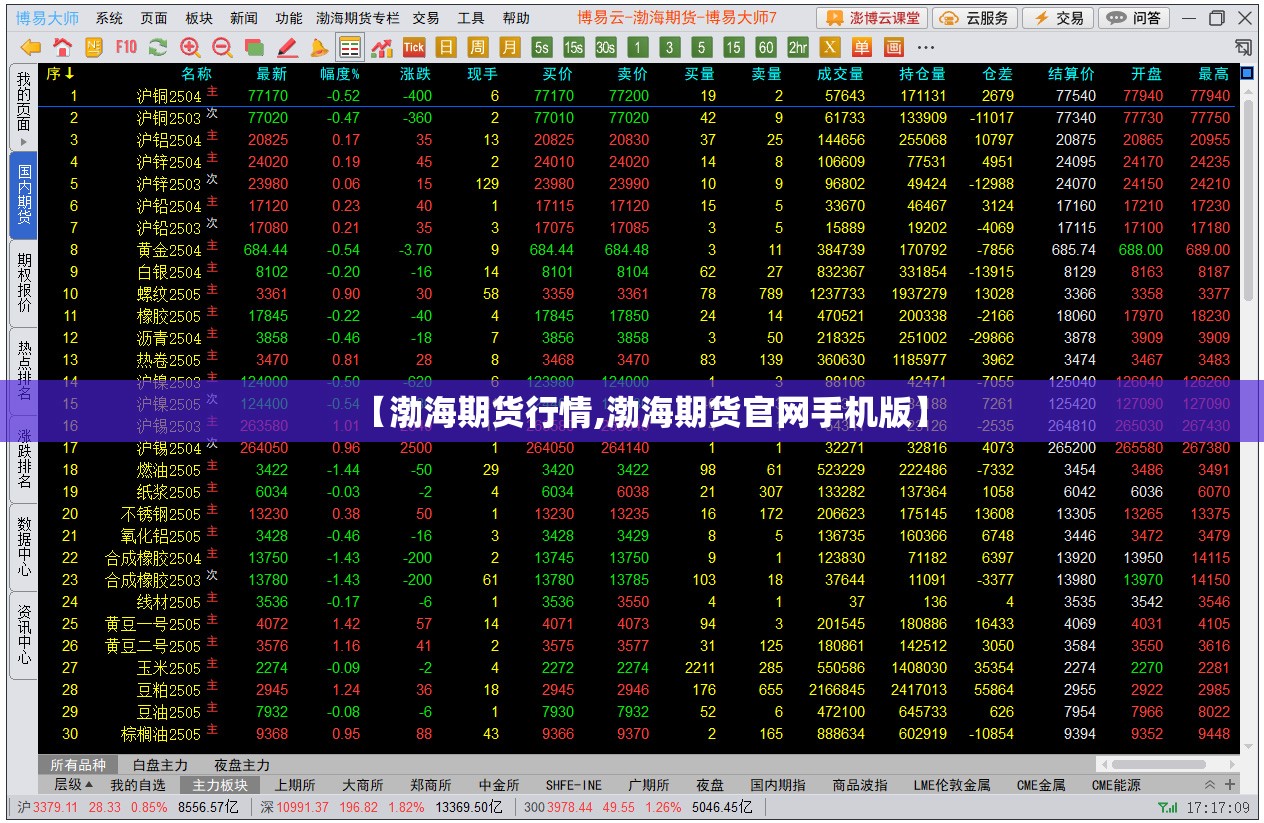The height and width of the screenshot is (823, 1264).
Task: Select the 2hr period icon
Action: (798, 47)
